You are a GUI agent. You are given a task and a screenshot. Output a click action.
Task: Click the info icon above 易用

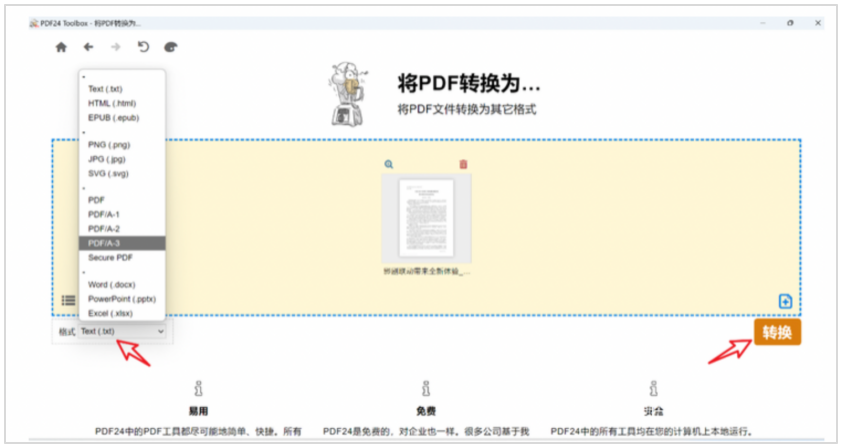pyautogui.click(x=199, y=388)
